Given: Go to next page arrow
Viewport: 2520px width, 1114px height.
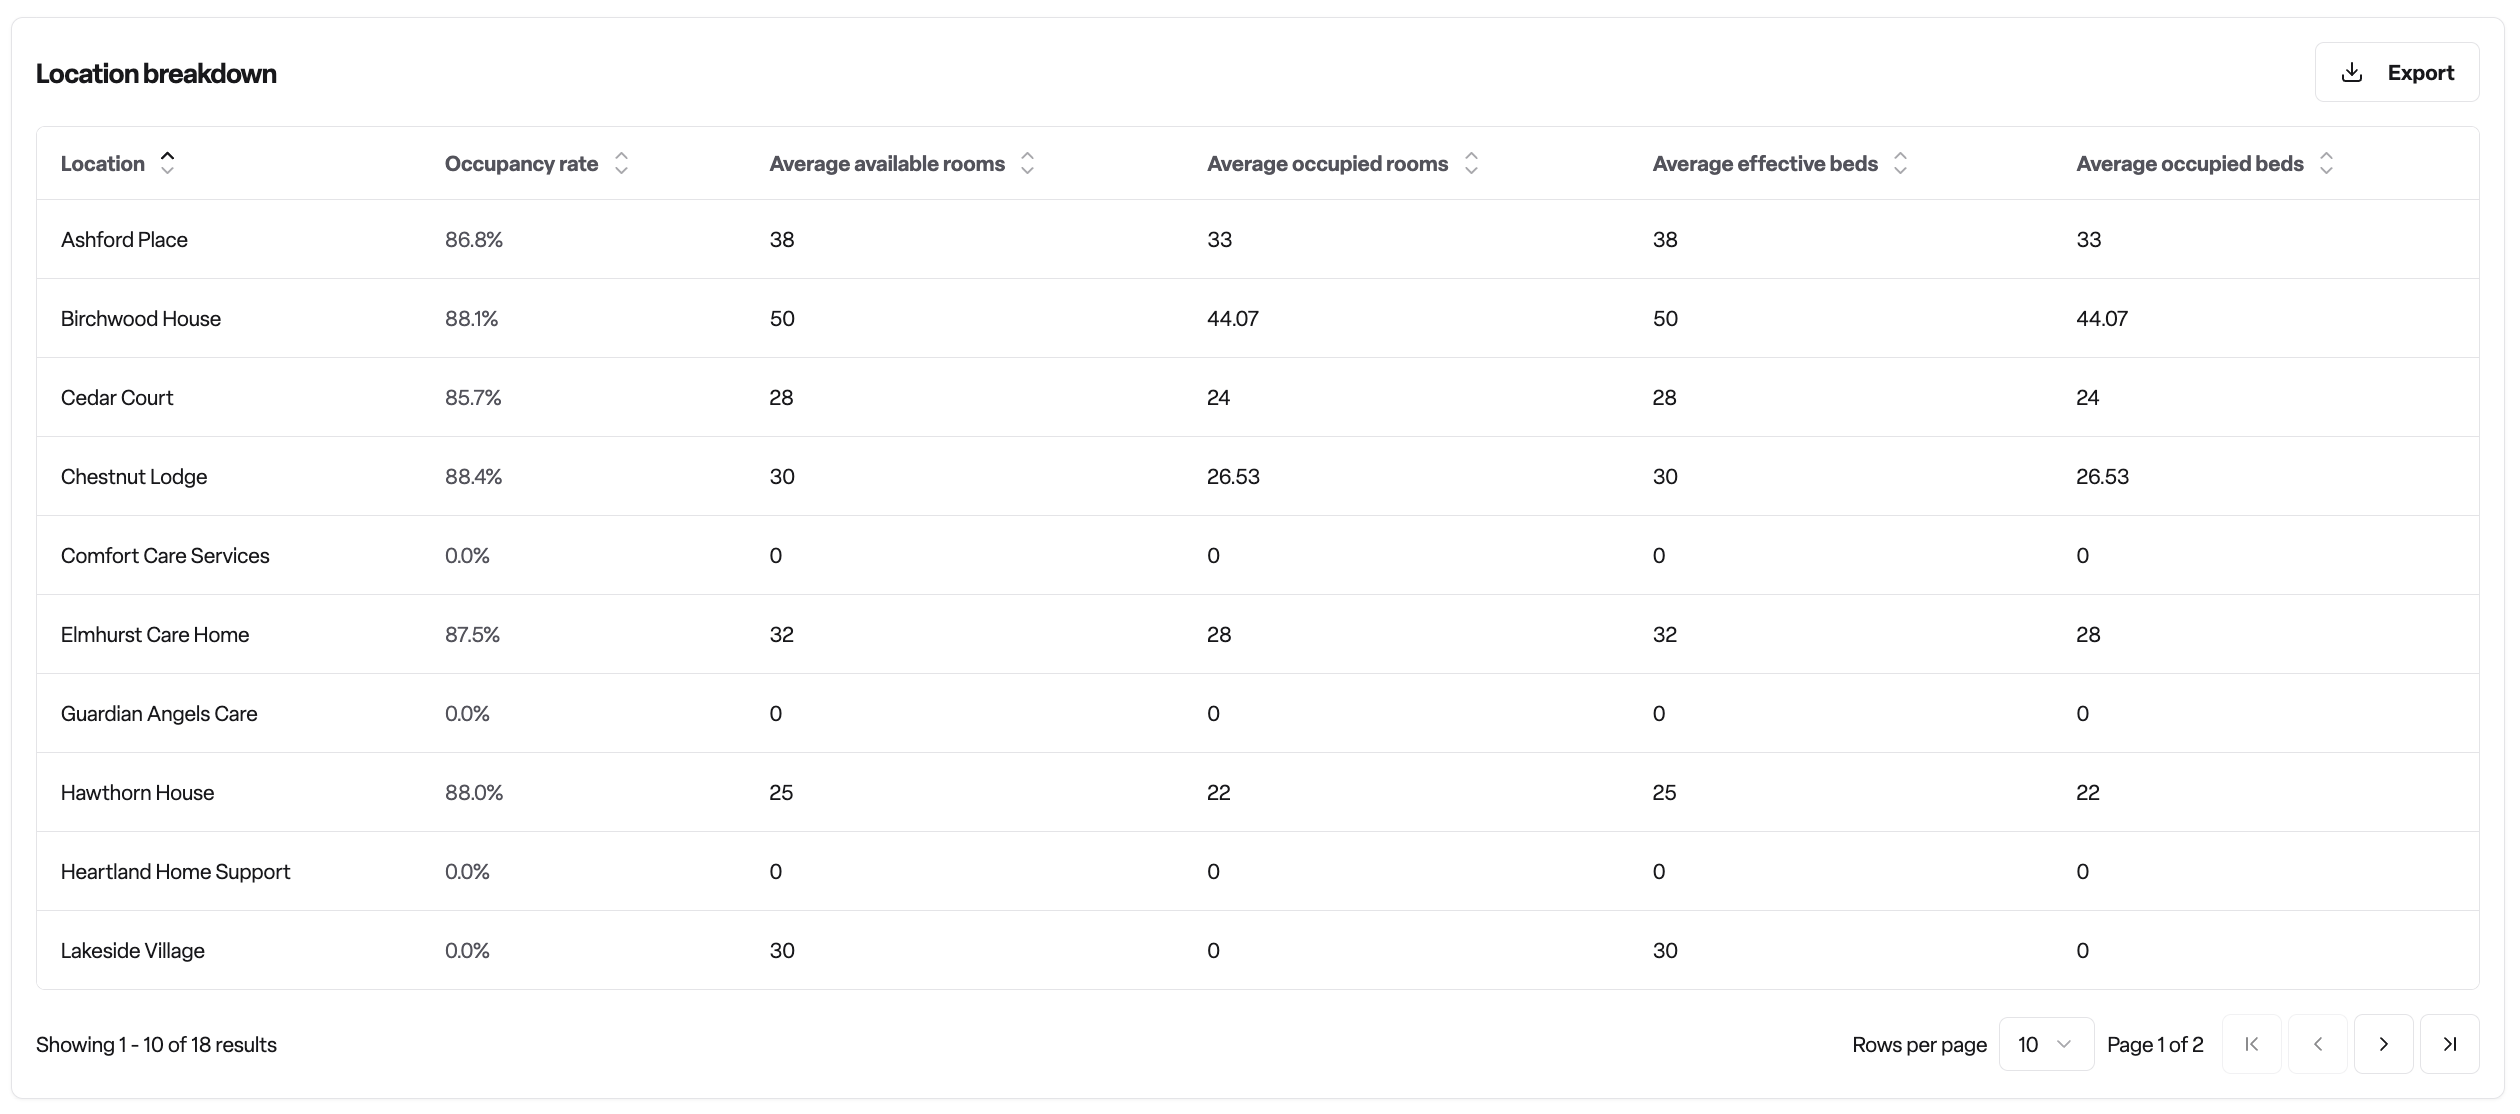Looking at the screenshot, I should point(2384,1044).
